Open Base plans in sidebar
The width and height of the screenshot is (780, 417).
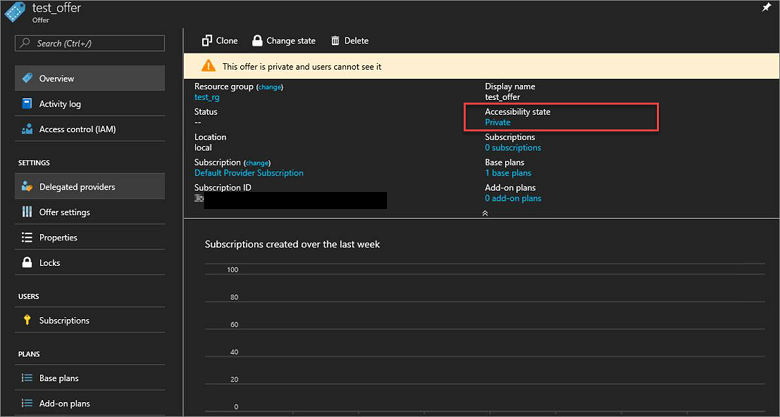pyautogui.click(x=58, y=378)
